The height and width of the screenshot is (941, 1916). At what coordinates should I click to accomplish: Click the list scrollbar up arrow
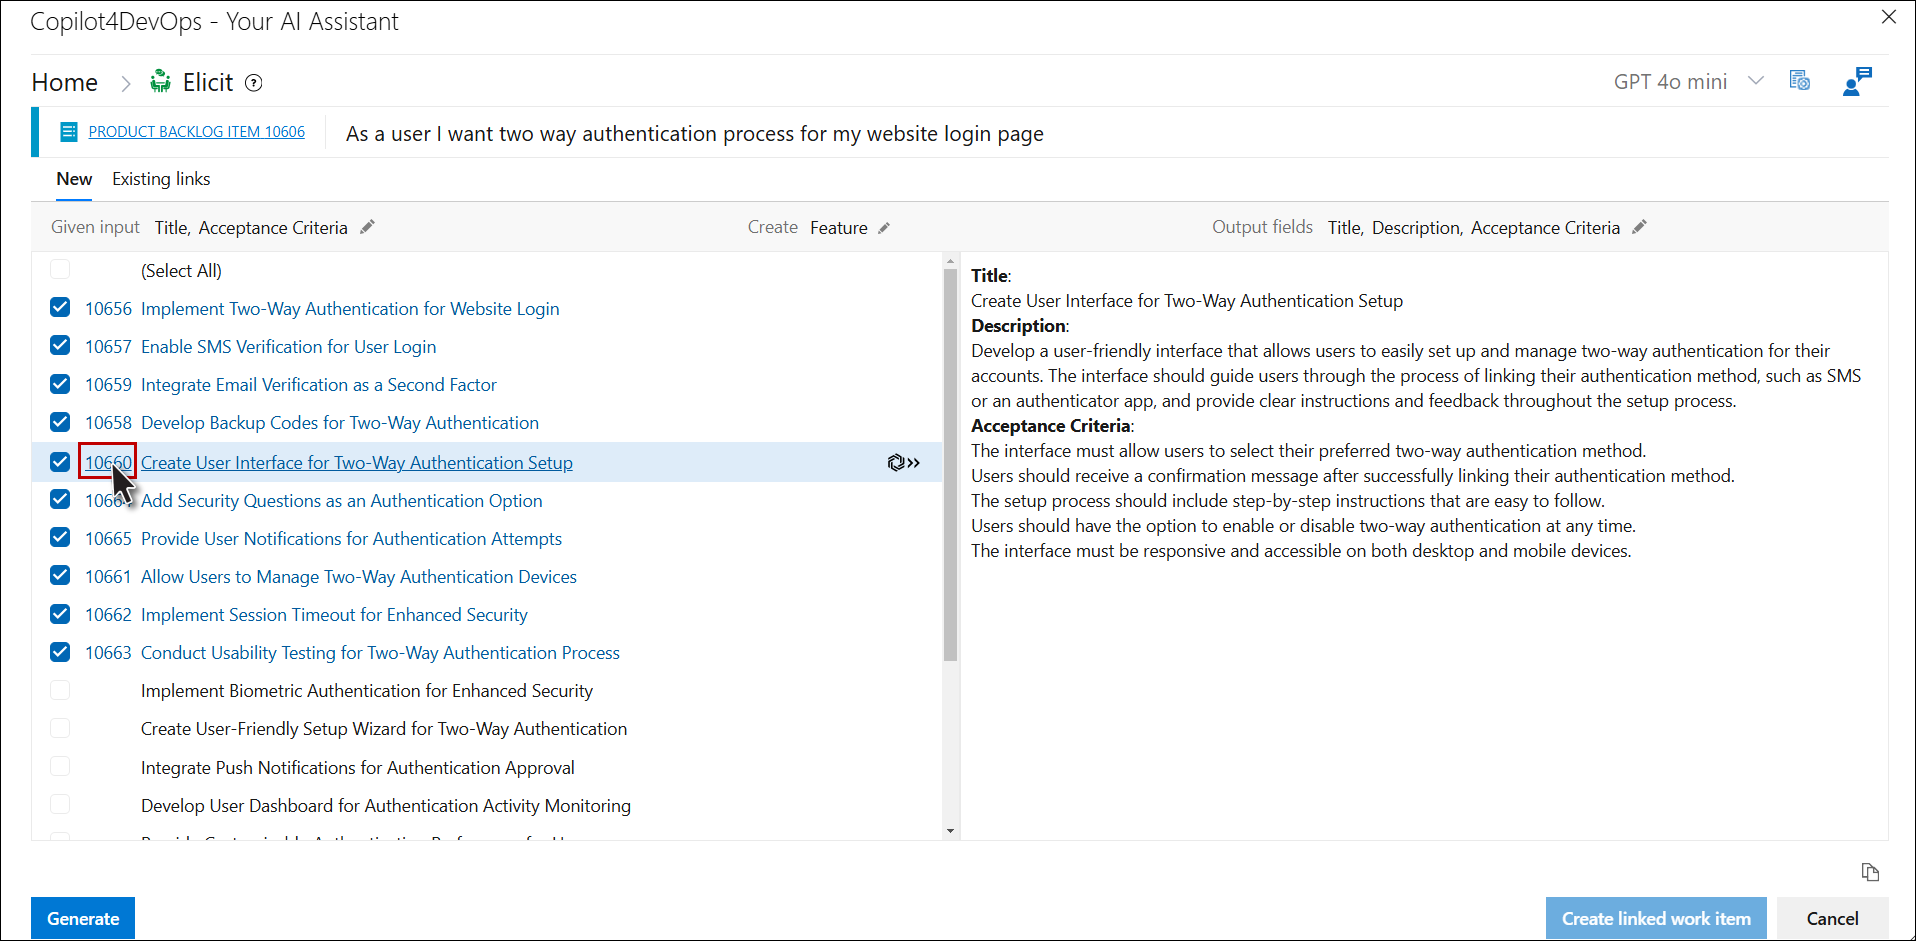pos(950,261)
